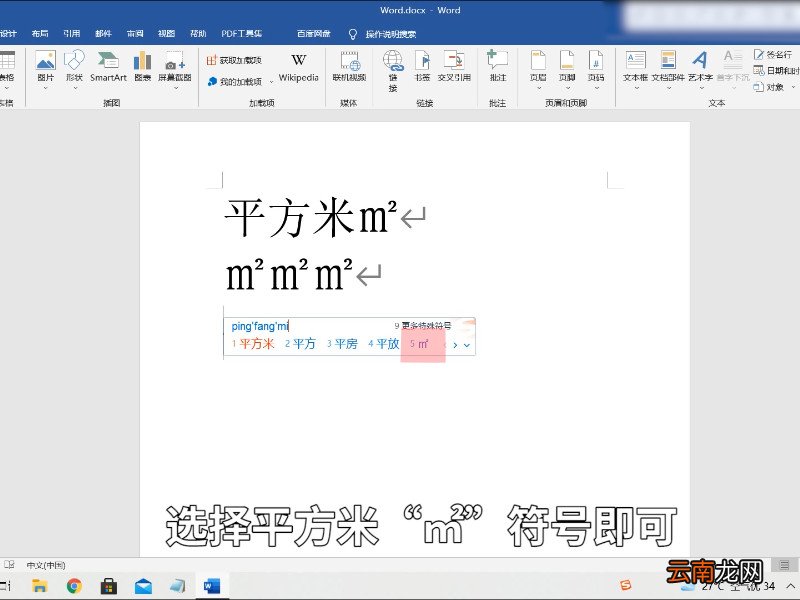
Task: Add a hyperlink with the 链接 icon
Action: tap(393, 70)
